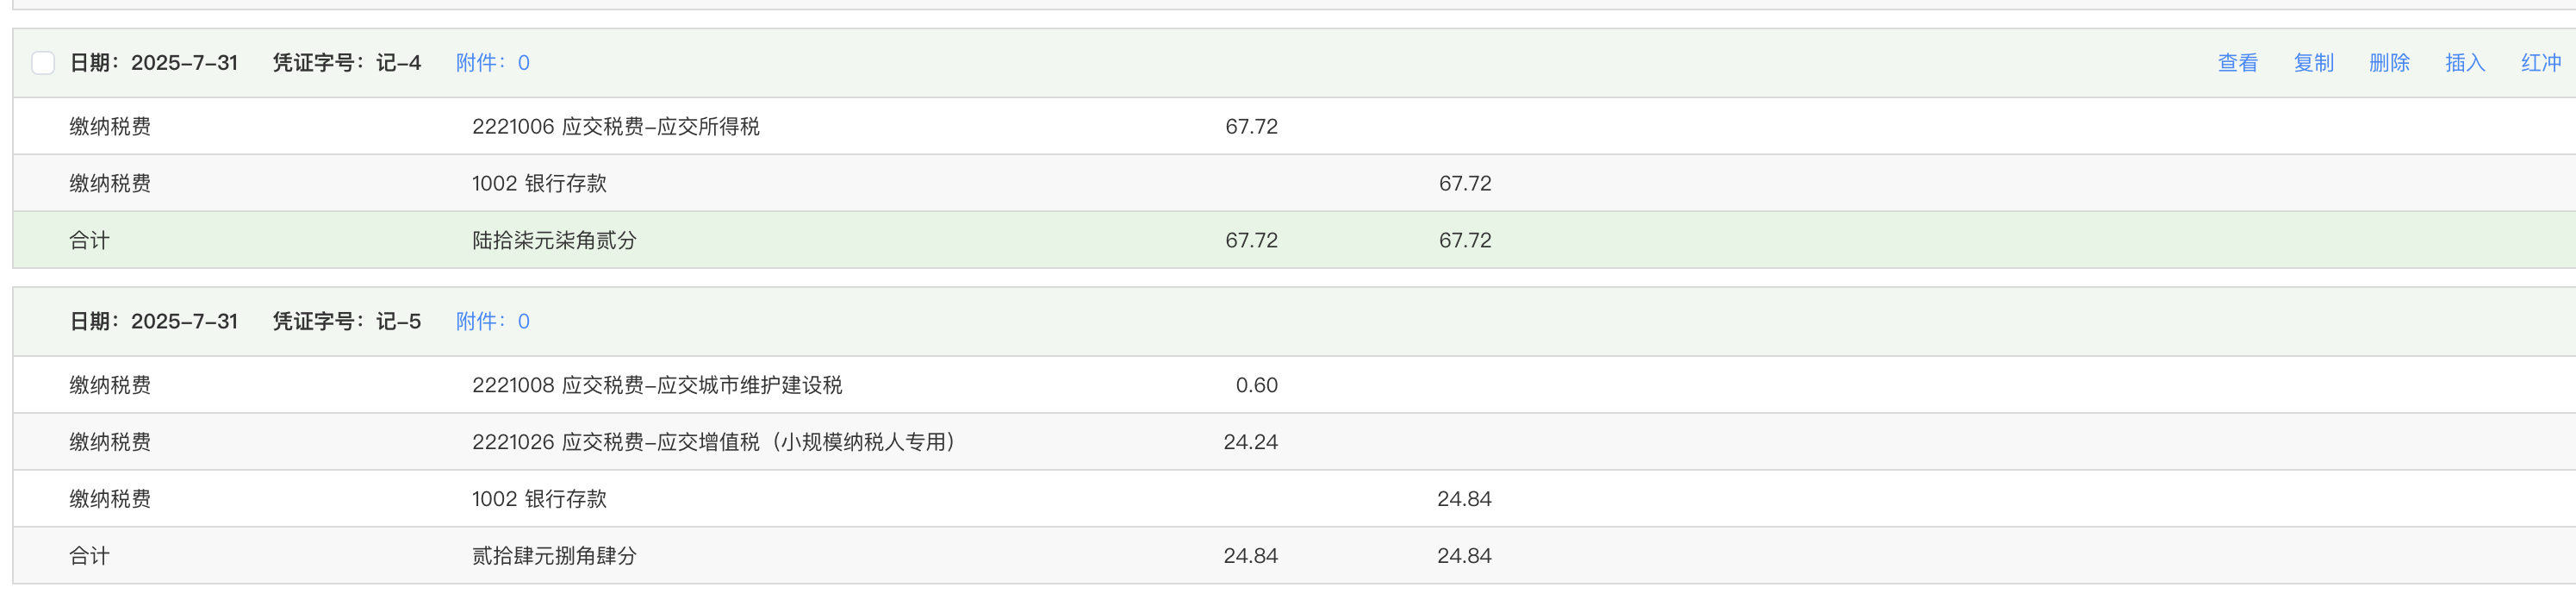Click the 0.60 debit amount cell
Viewport: 2576px width, 600px height.
pos(1256,385)
